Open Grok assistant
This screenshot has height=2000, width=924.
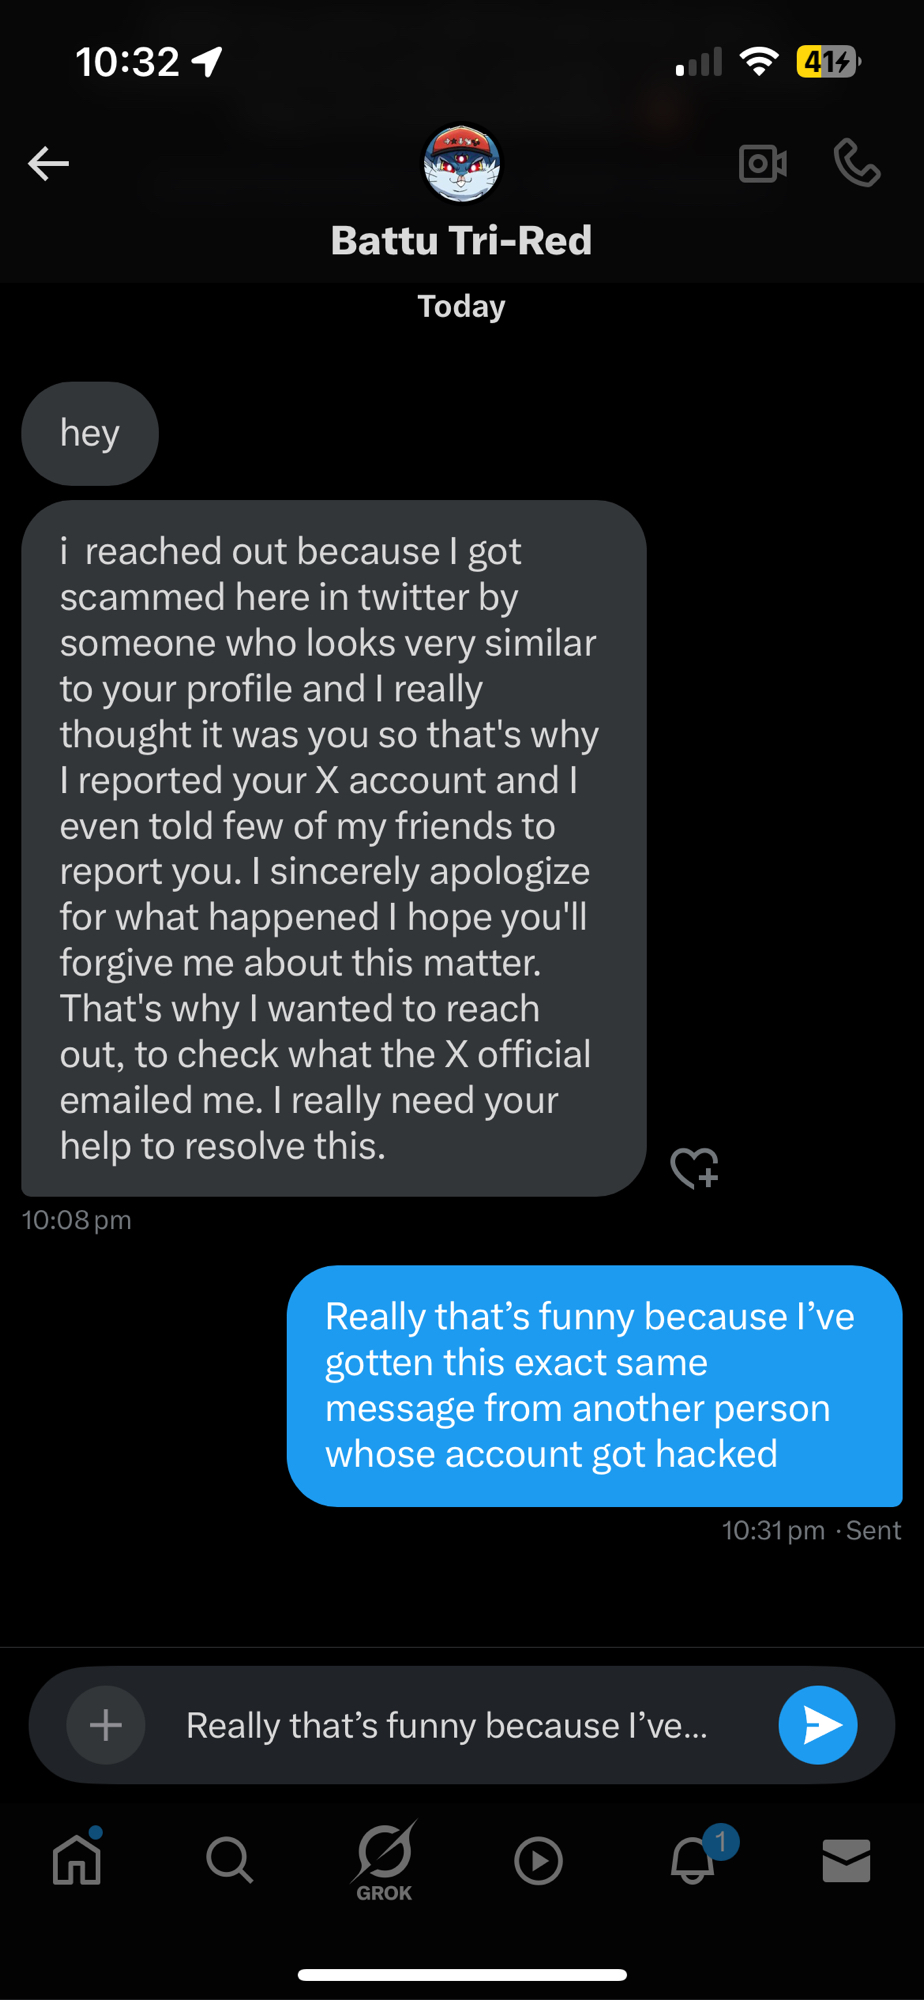(384, 1860)
